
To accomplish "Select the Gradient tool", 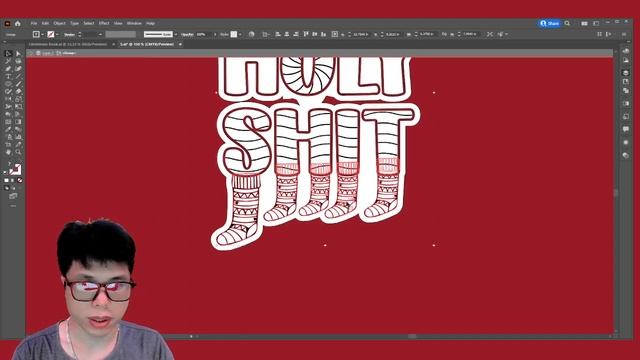I will [18, 122].
